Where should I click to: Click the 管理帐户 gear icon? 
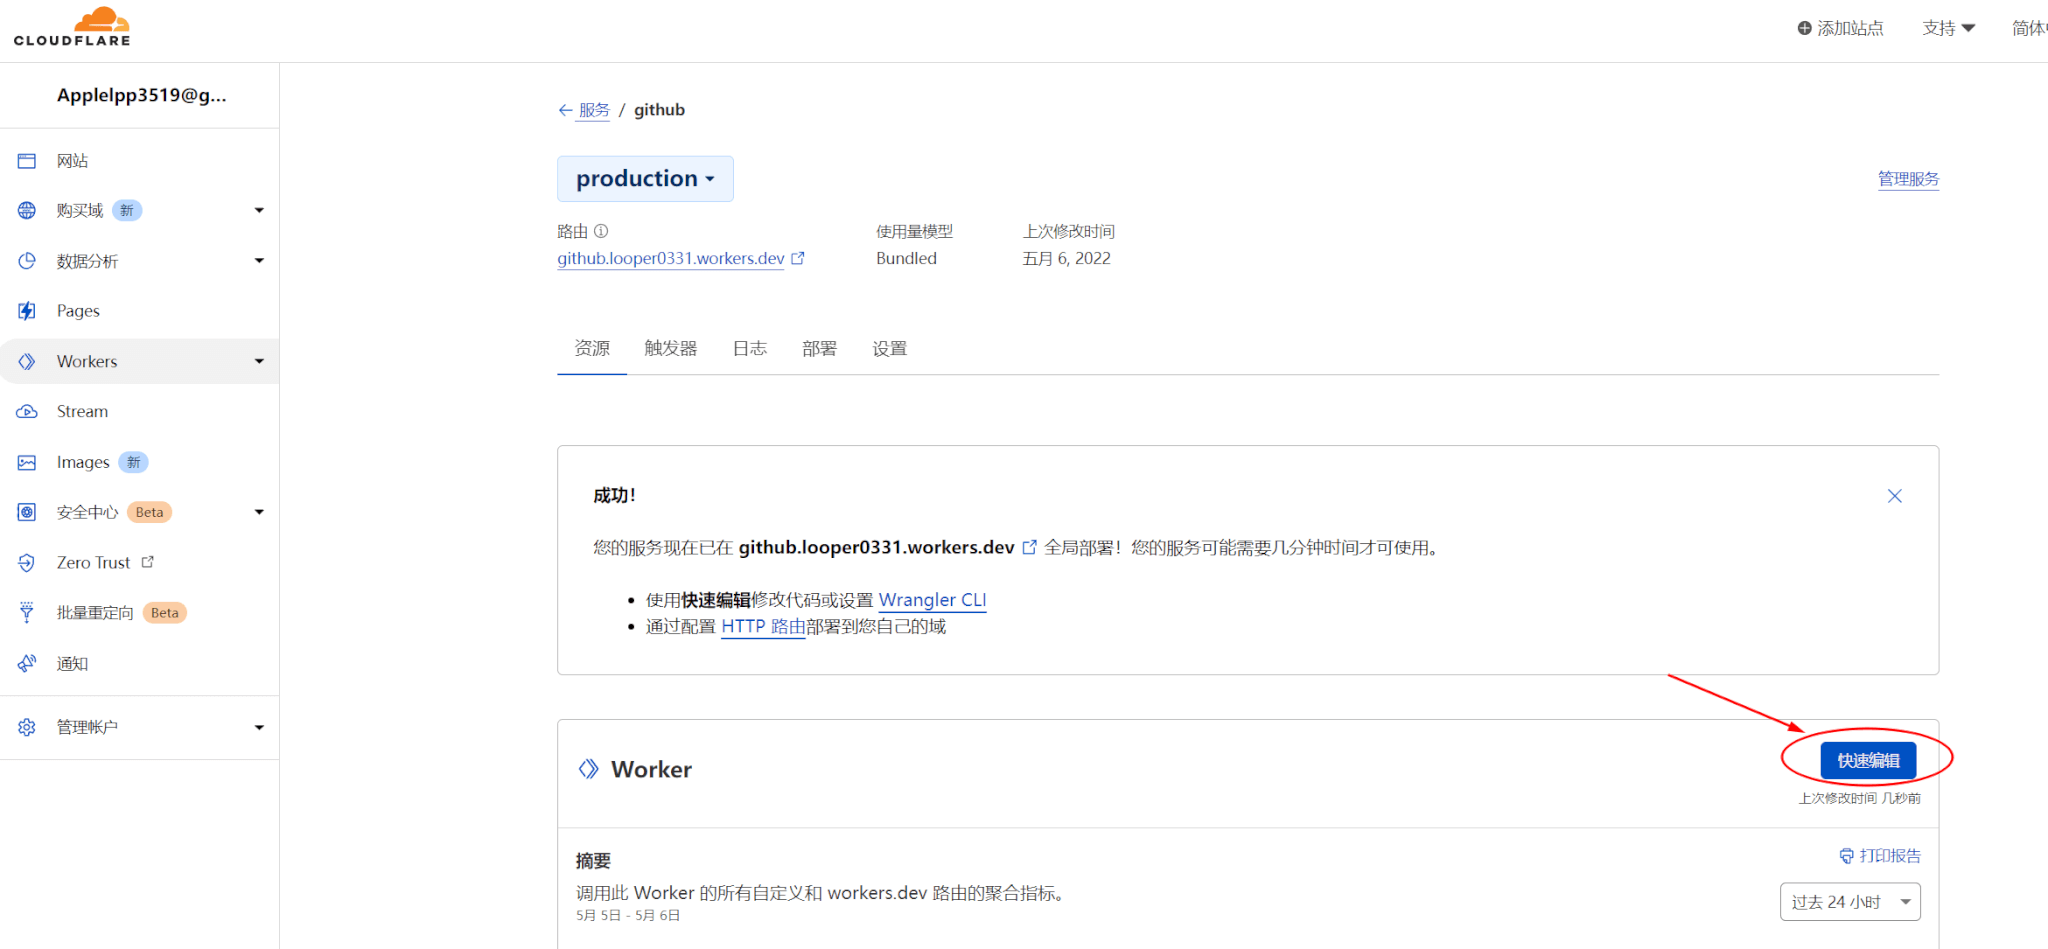[x=27, y=727]
